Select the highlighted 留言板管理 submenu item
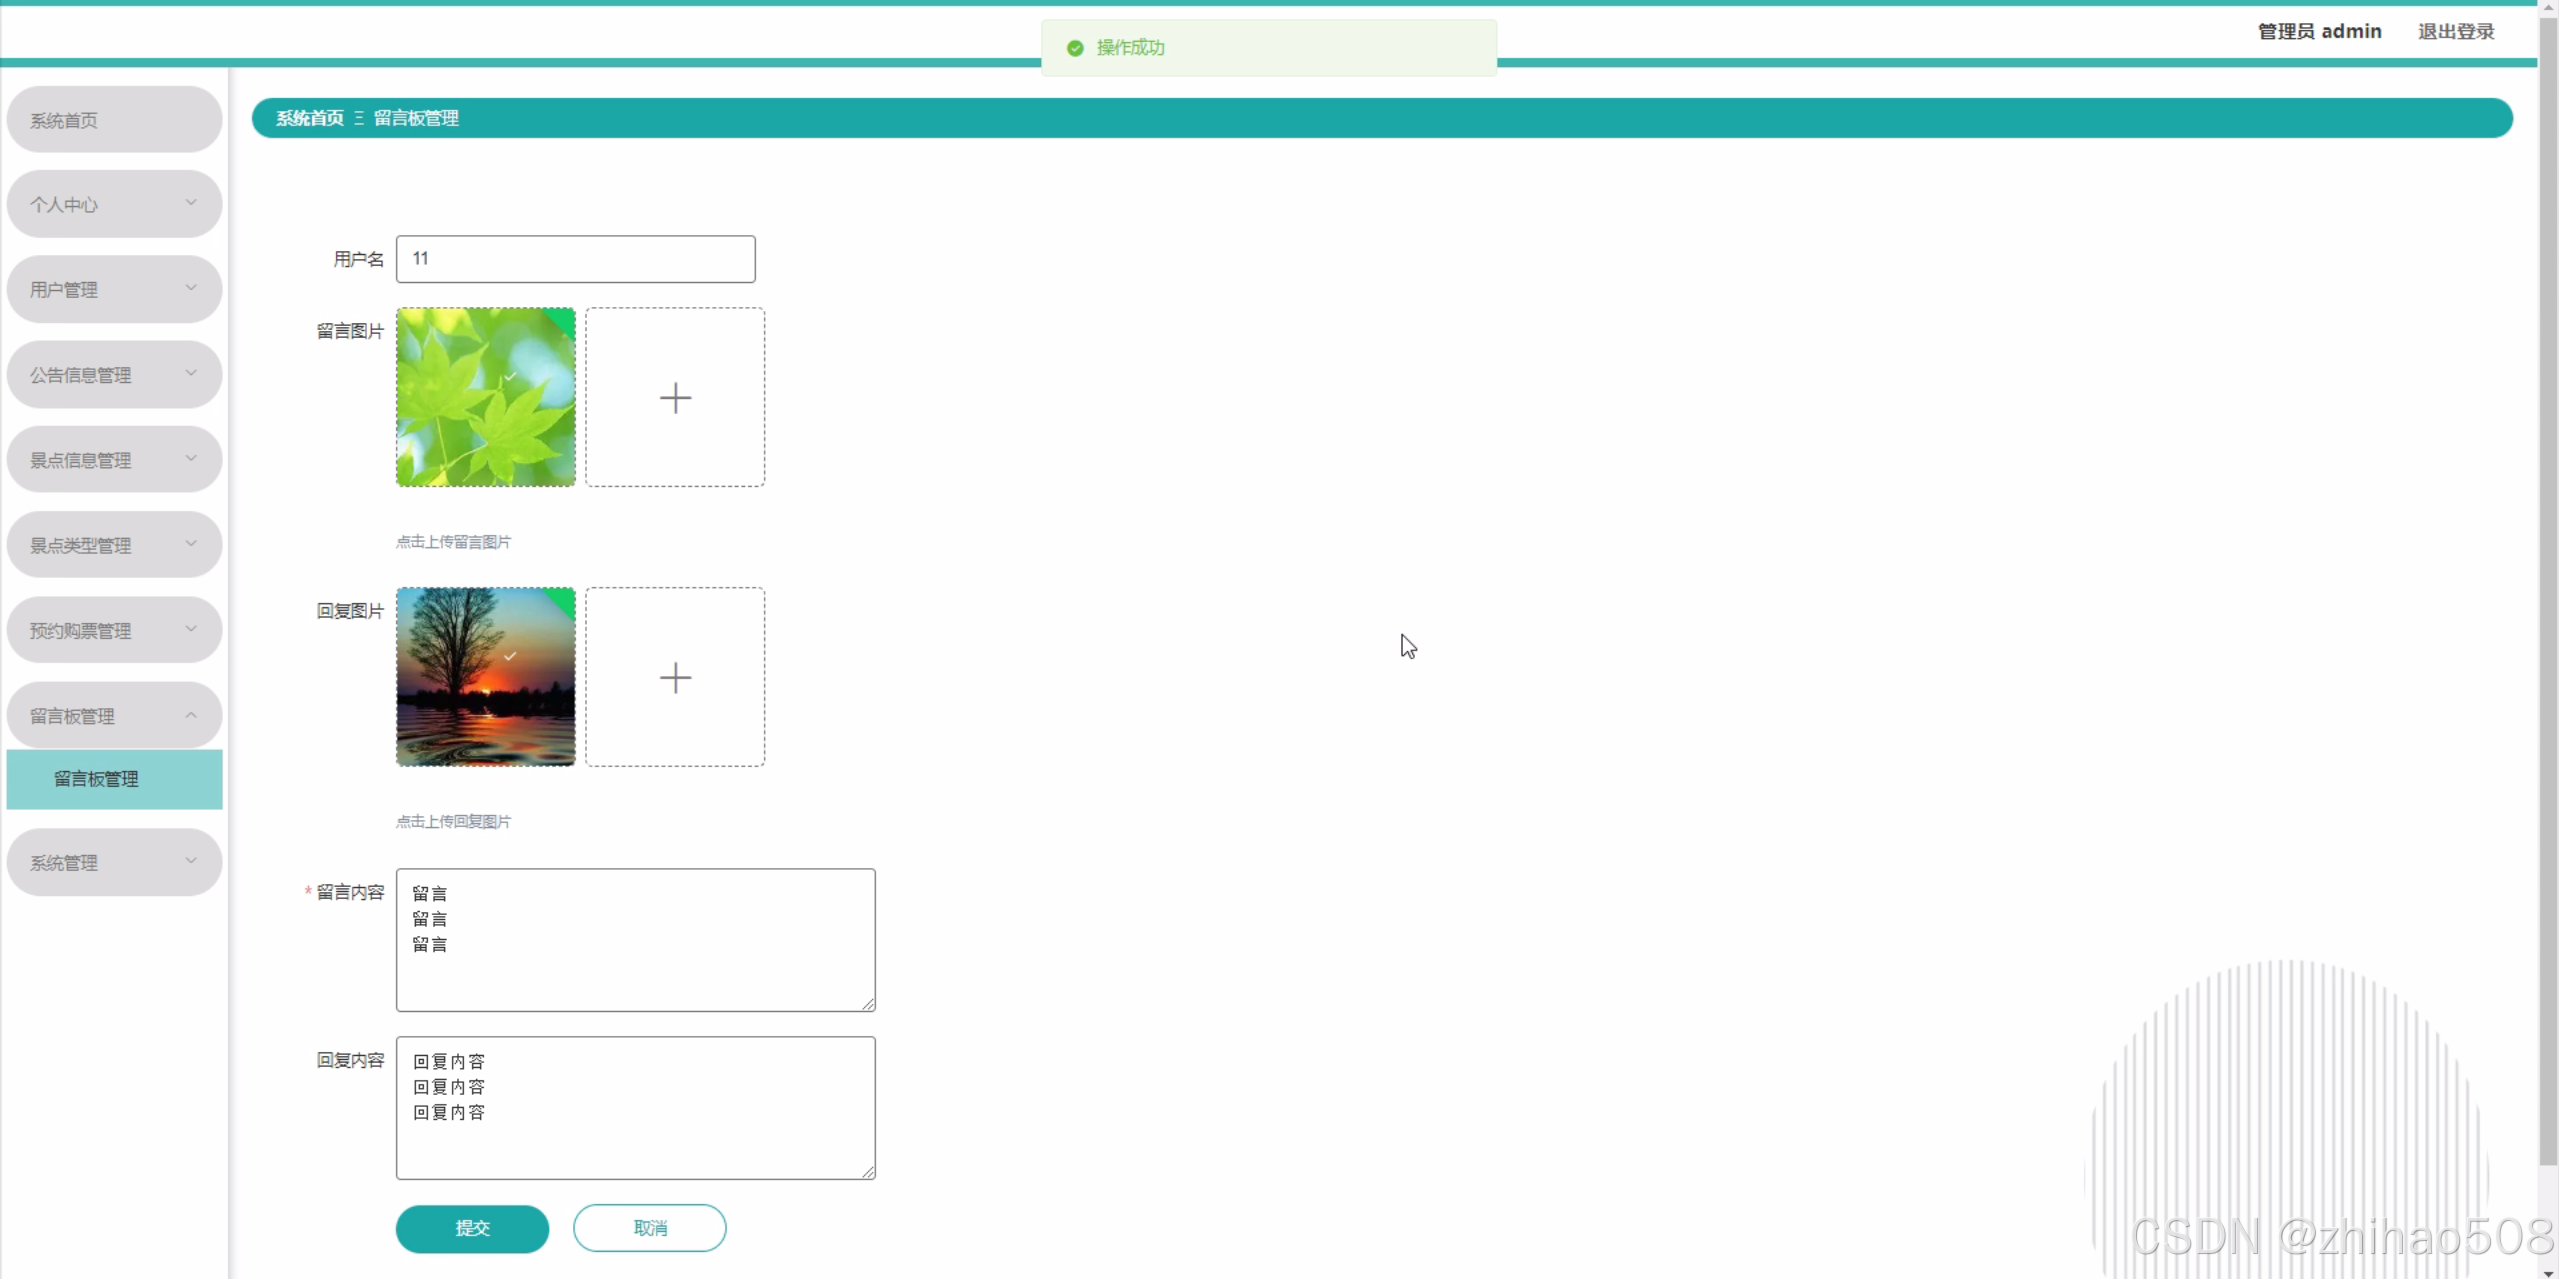Image resolution: width=2559 pixels, height=1279 pixels. pyautogui.click(x=96, y=779)
